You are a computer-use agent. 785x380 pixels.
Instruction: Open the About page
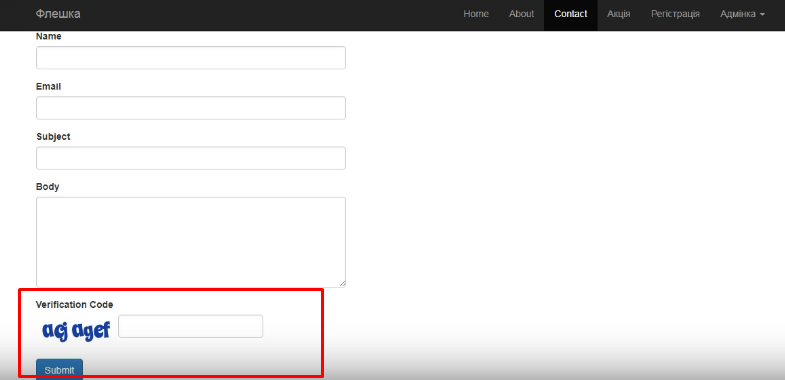(x=521, y=14)
